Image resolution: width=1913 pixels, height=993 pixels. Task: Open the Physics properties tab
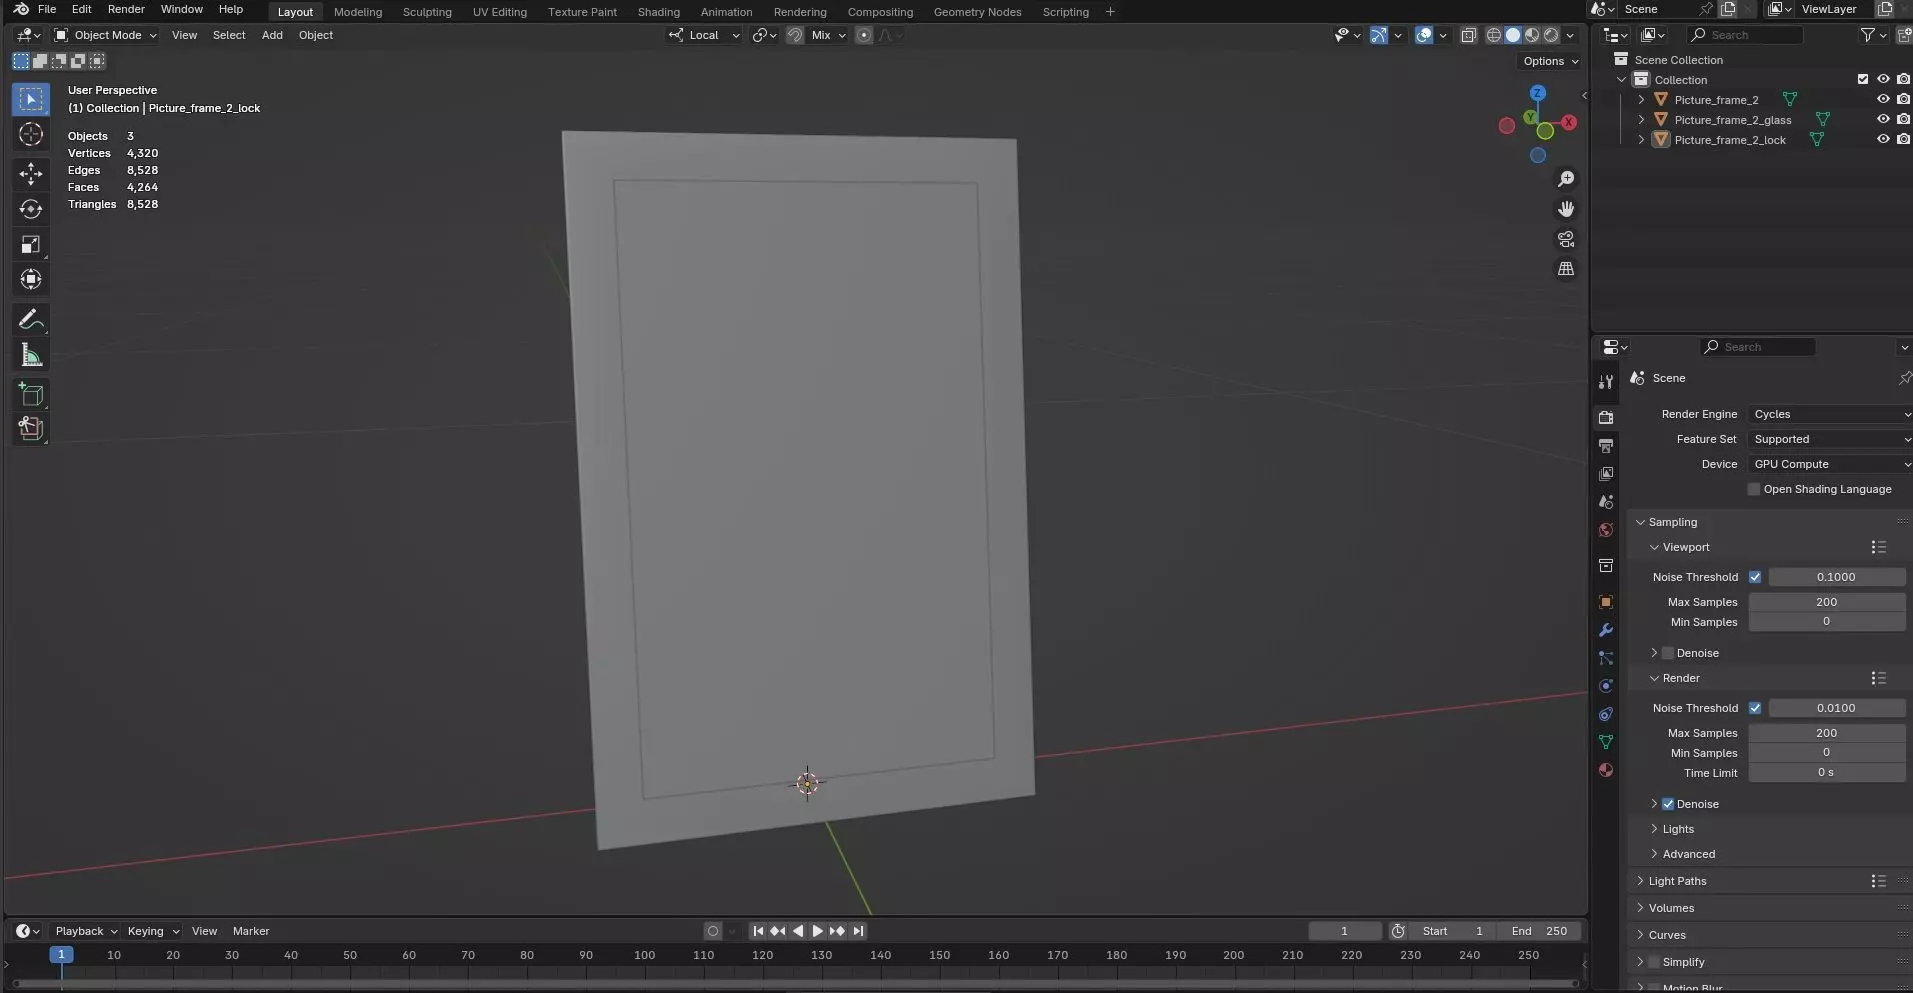1606,686
